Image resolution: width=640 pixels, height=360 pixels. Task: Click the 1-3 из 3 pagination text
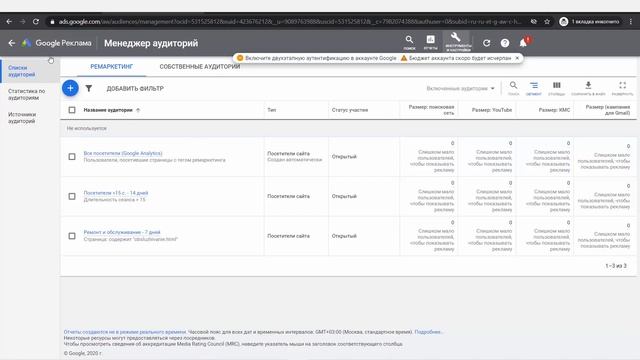616,266
